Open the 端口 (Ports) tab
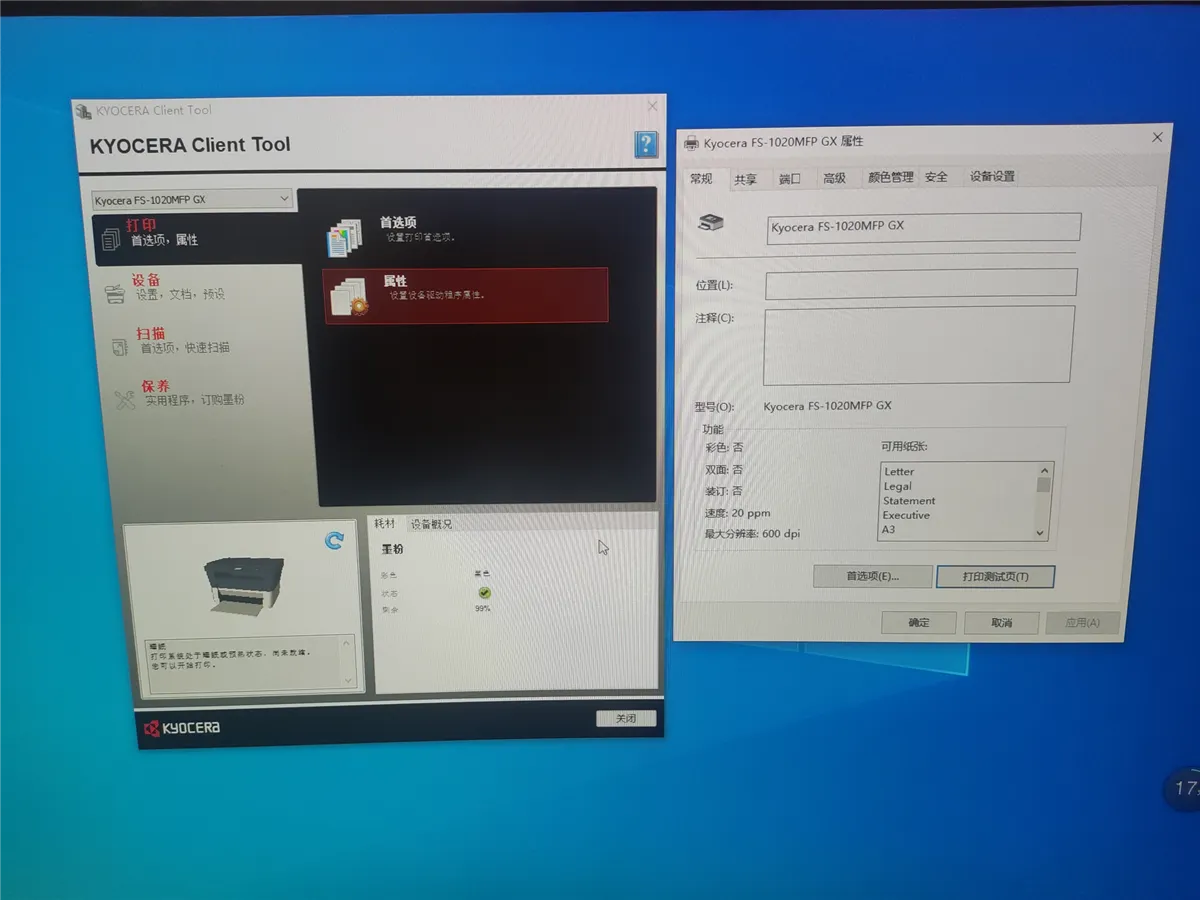The image size is (1200, 900). click(x=790, y=179)
